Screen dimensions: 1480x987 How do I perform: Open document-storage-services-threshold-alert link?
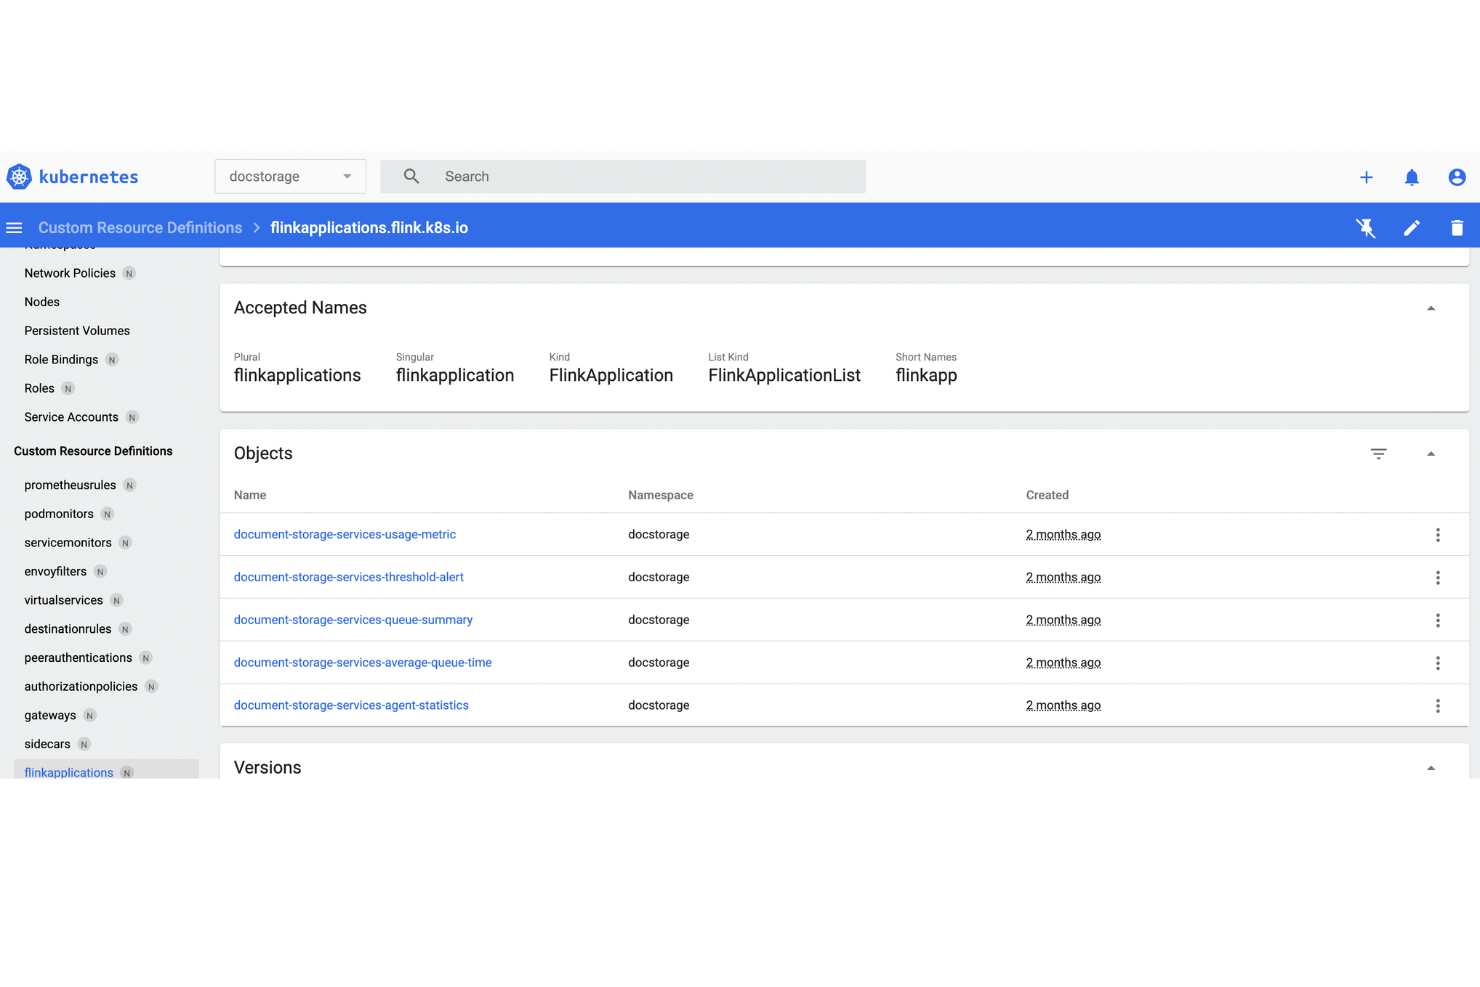pos(349,578)
